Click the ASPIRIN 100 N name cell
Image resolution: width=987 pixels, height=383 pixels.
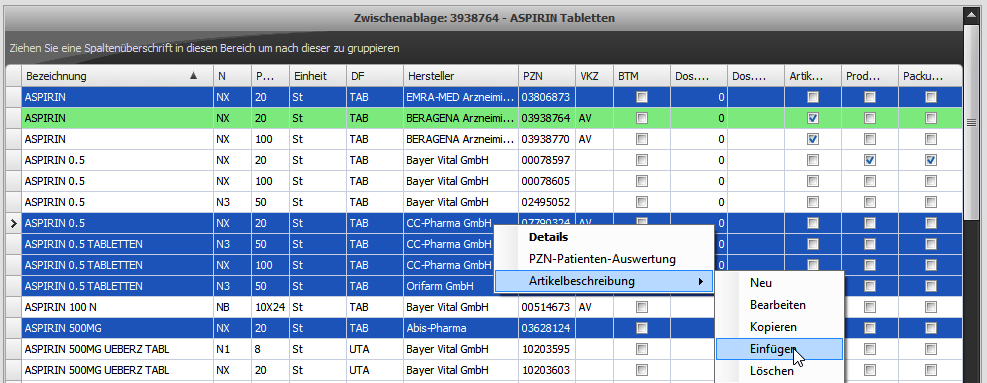(x=118, y=307)
